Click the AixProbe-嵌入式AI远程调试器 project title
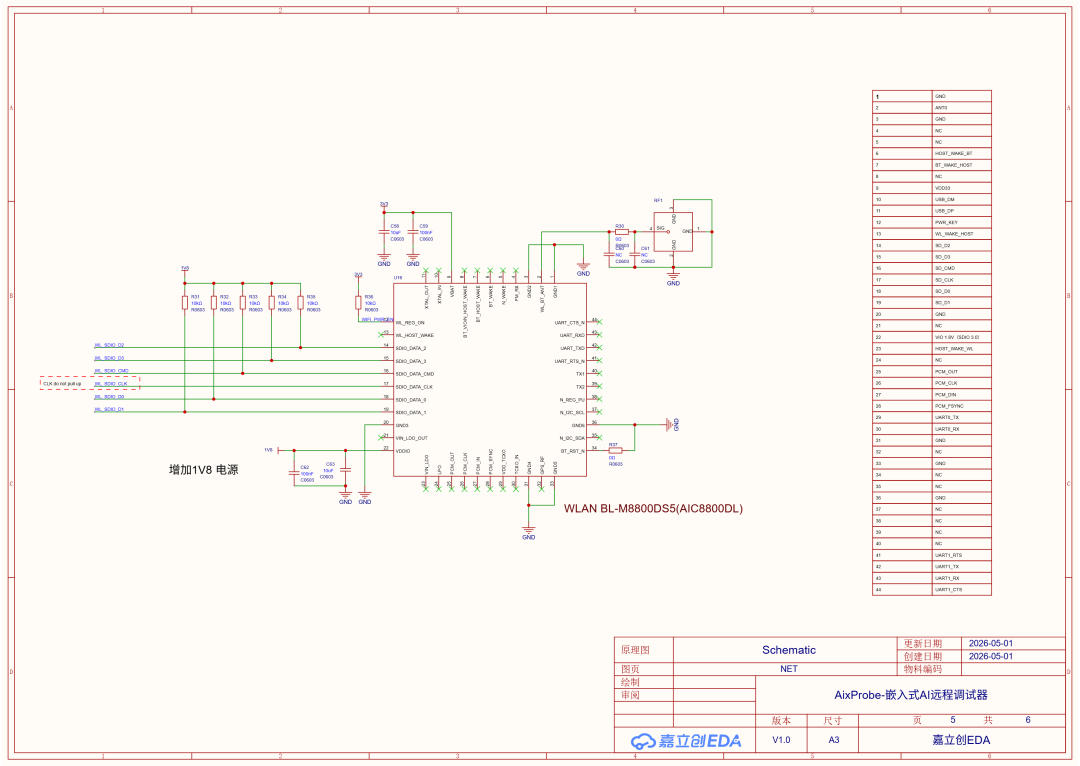 [x=911, y=695]
